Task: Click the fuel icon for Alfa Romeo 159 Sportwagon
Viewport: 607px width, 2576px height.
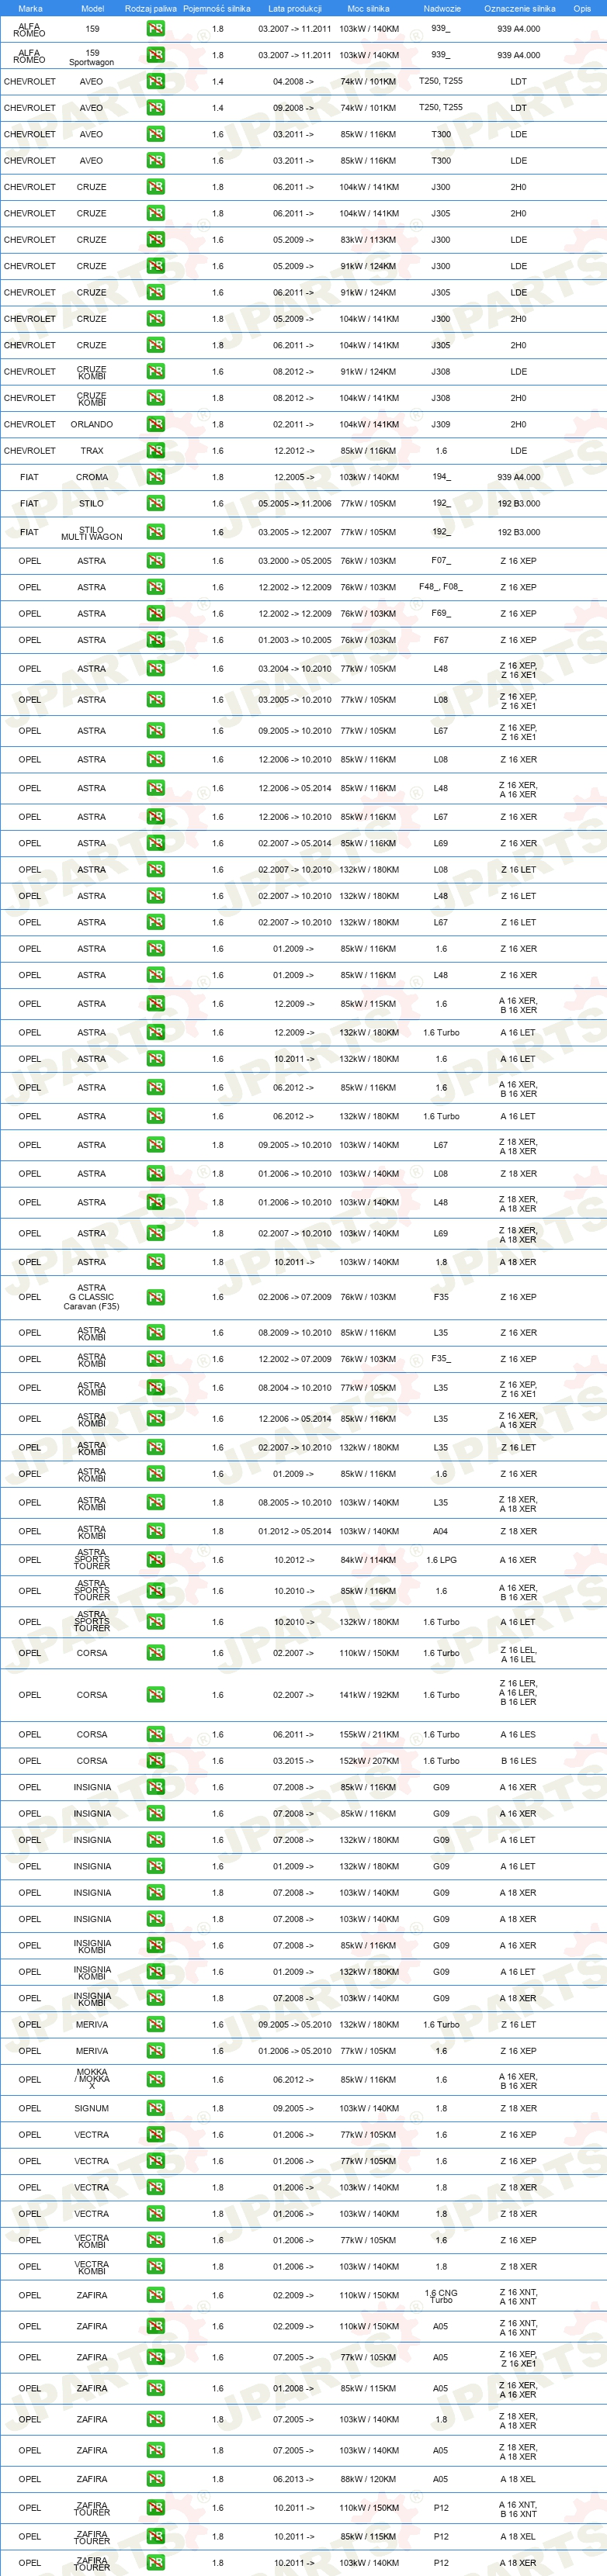Action: pyautogui.click(x=155, y=55)
